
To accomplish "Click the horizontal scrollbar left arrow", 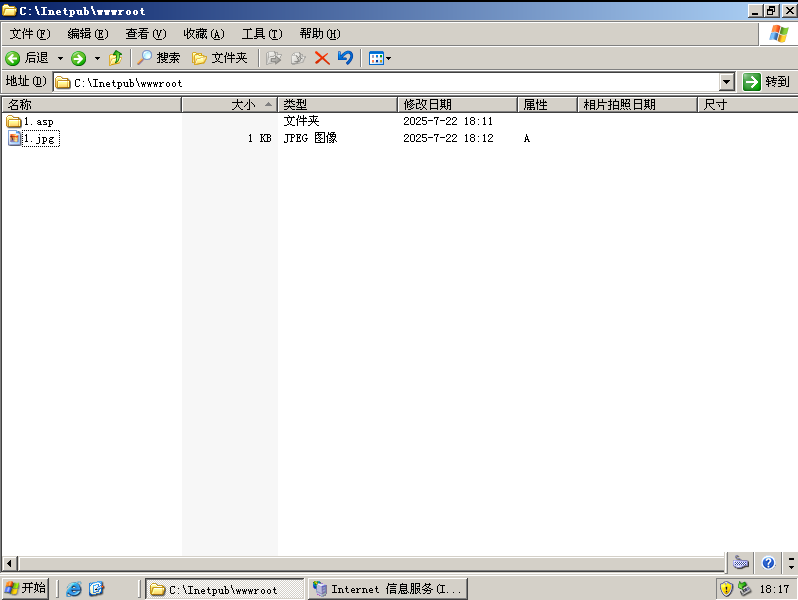I will [x=9, y=563].
